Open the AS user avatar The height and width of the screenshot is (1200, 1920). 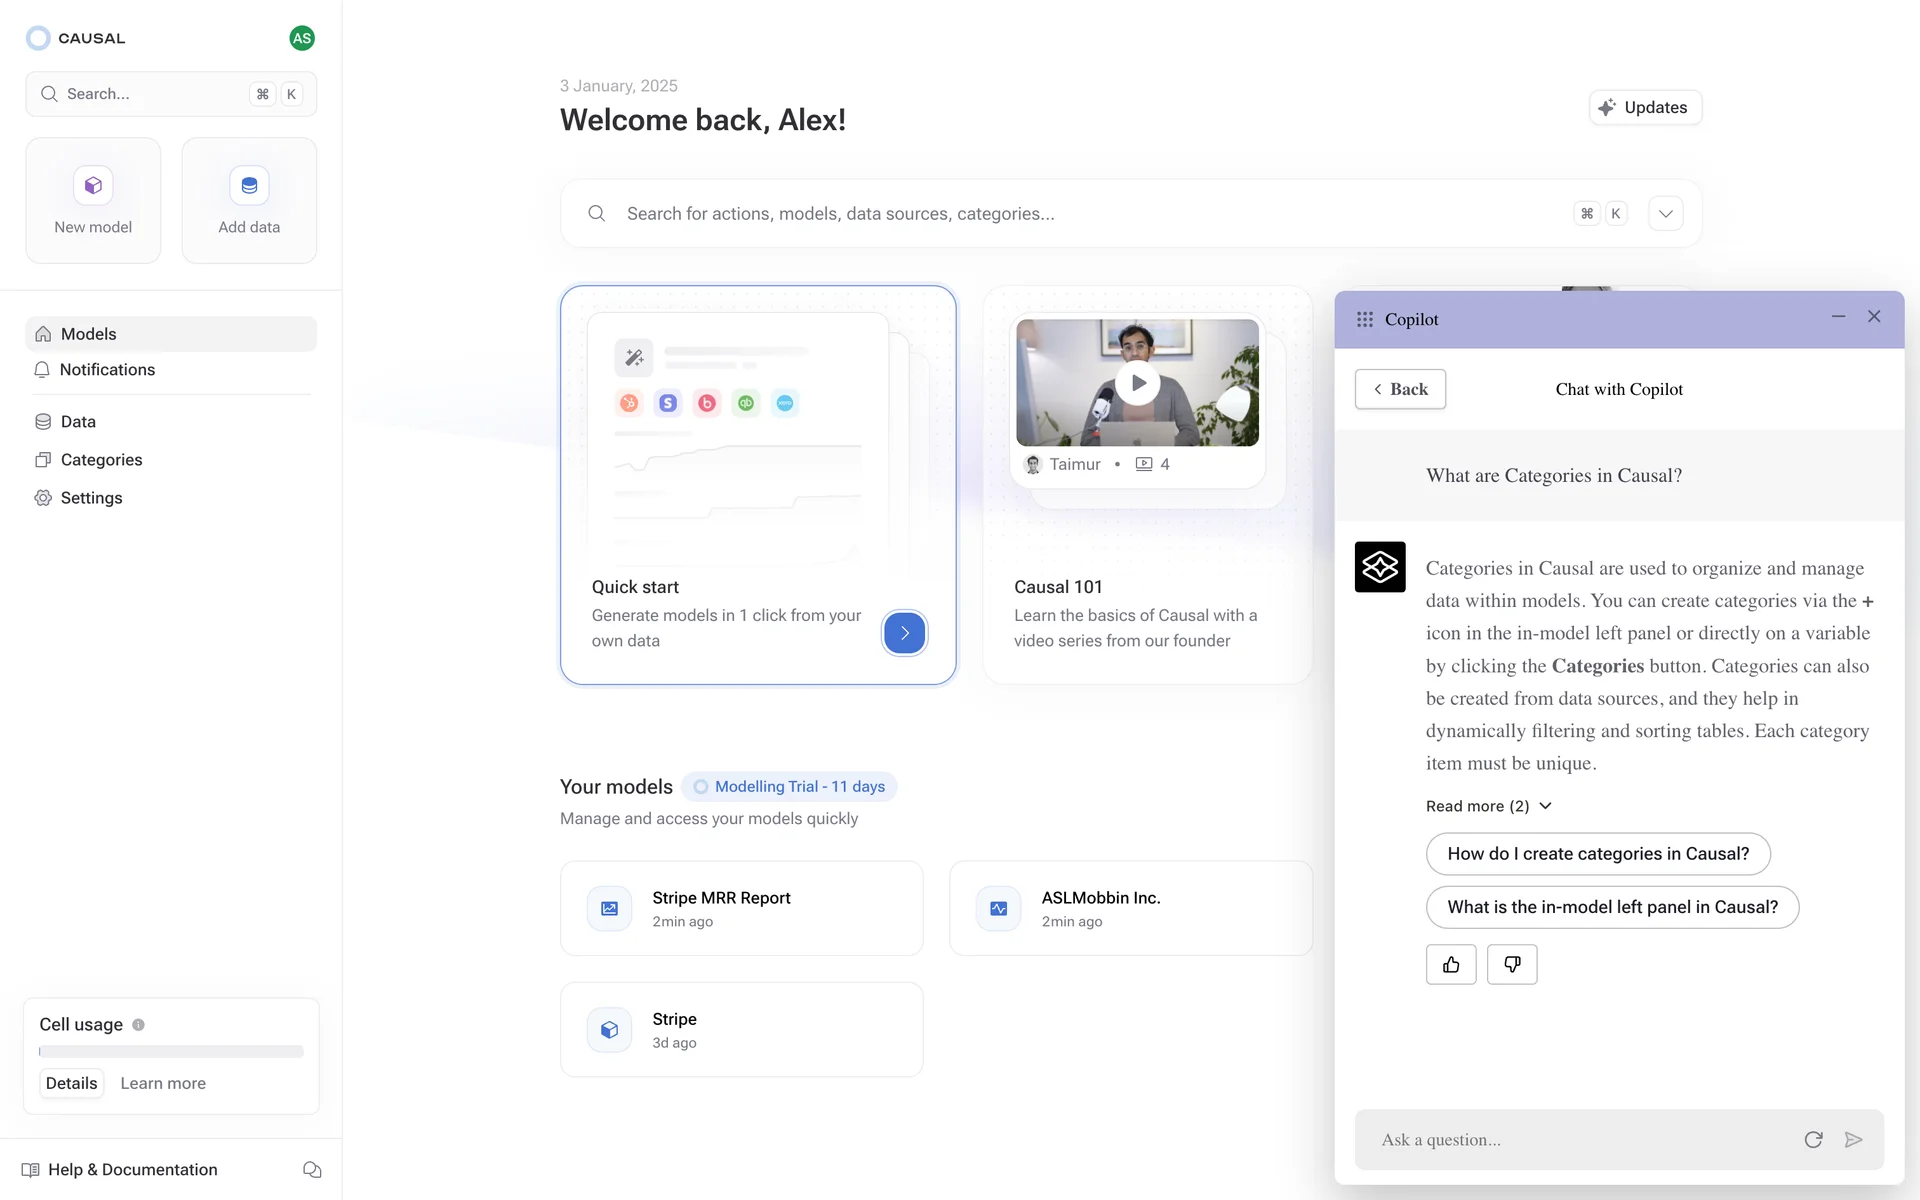click(302, 38)
